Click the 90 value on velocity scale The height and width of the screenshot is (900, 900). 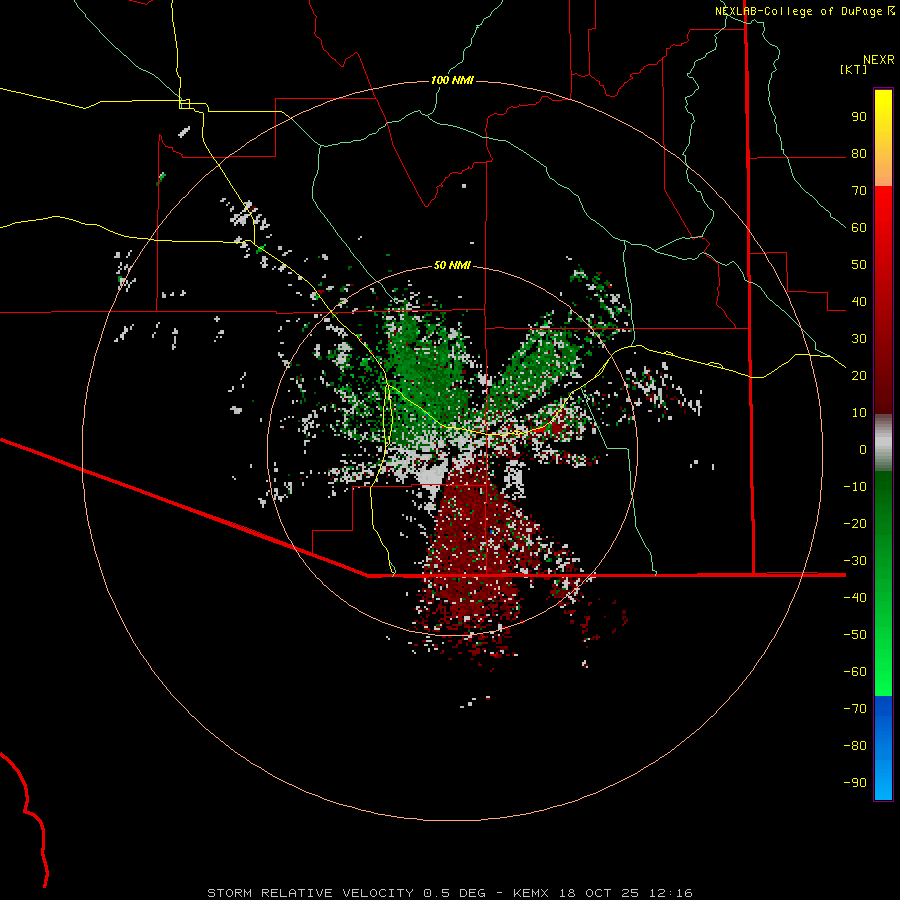[x=859, y=117]
